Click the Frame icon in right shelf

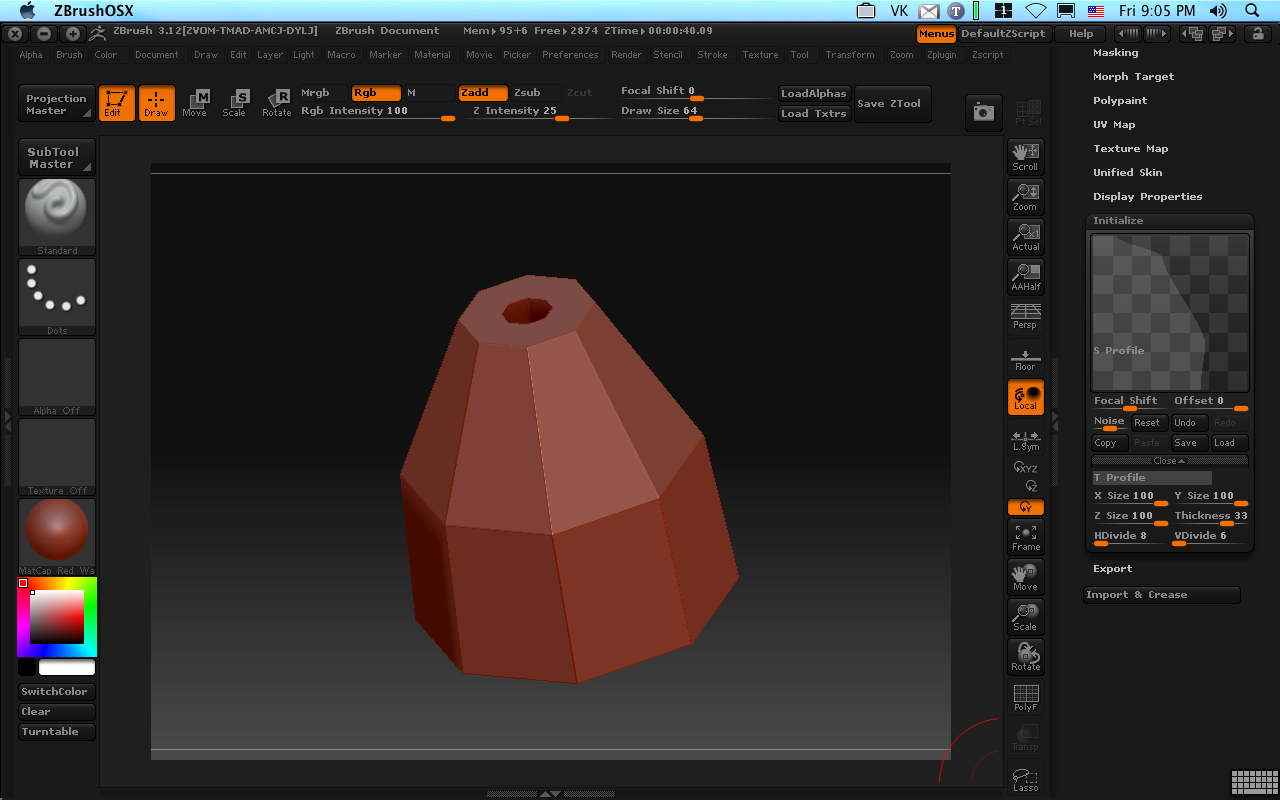click(1025, 537)
